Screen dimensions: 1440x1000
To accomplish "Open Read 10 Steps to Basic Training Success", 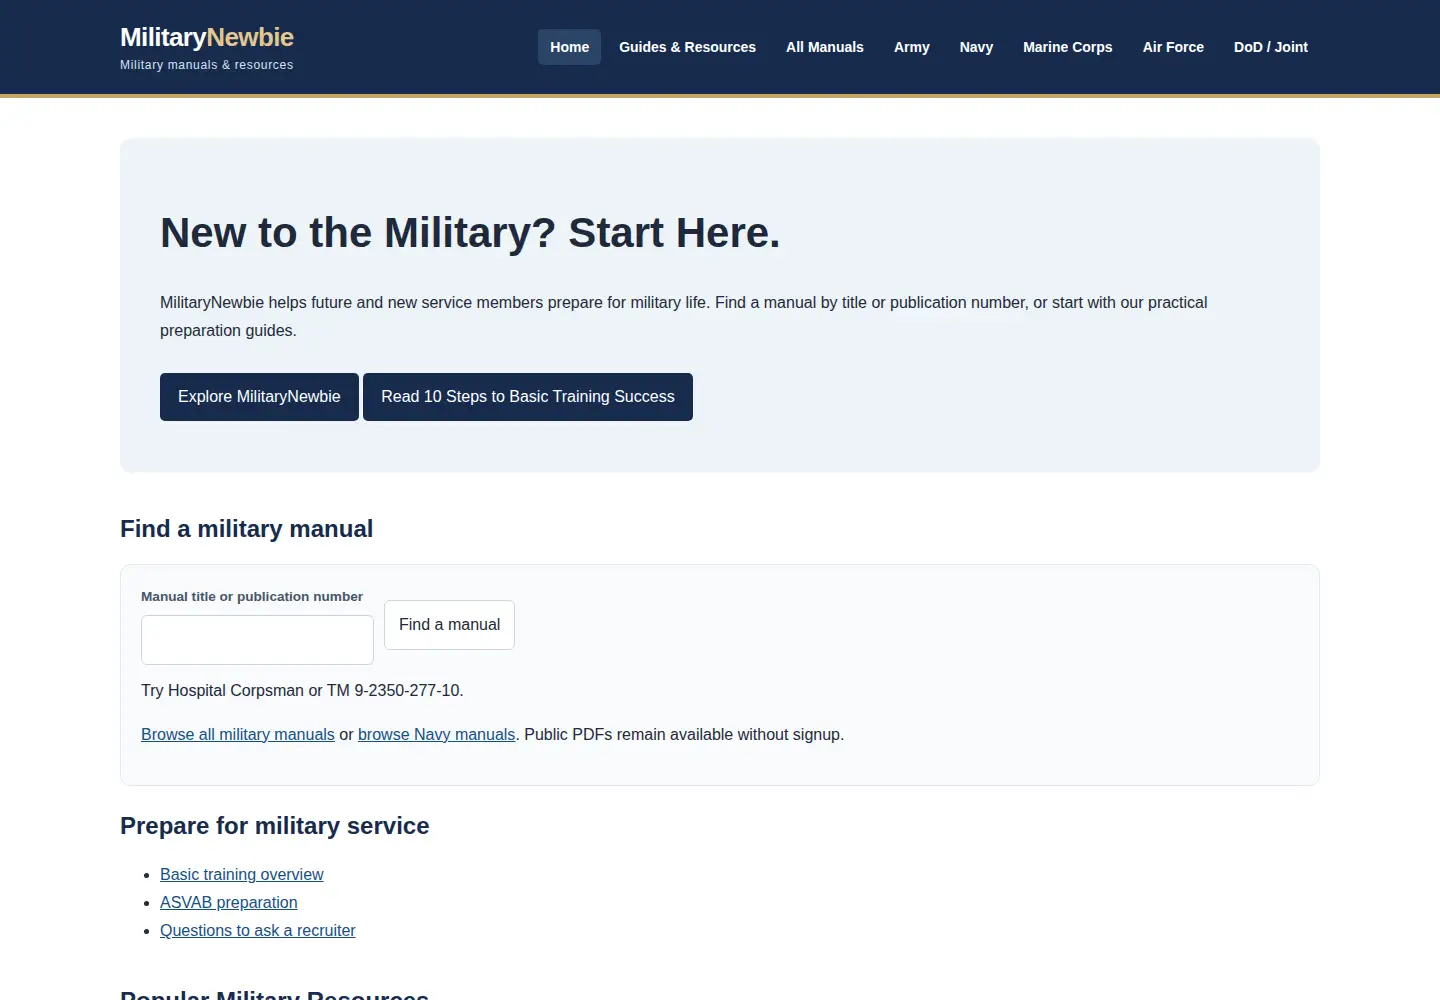I will click(528, 397).
